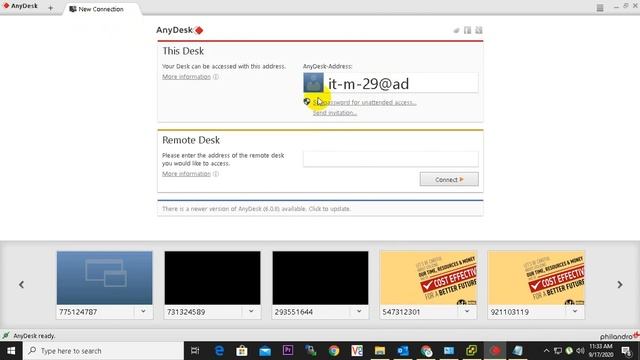Click the Type here to search box

(x=103, y=351)
